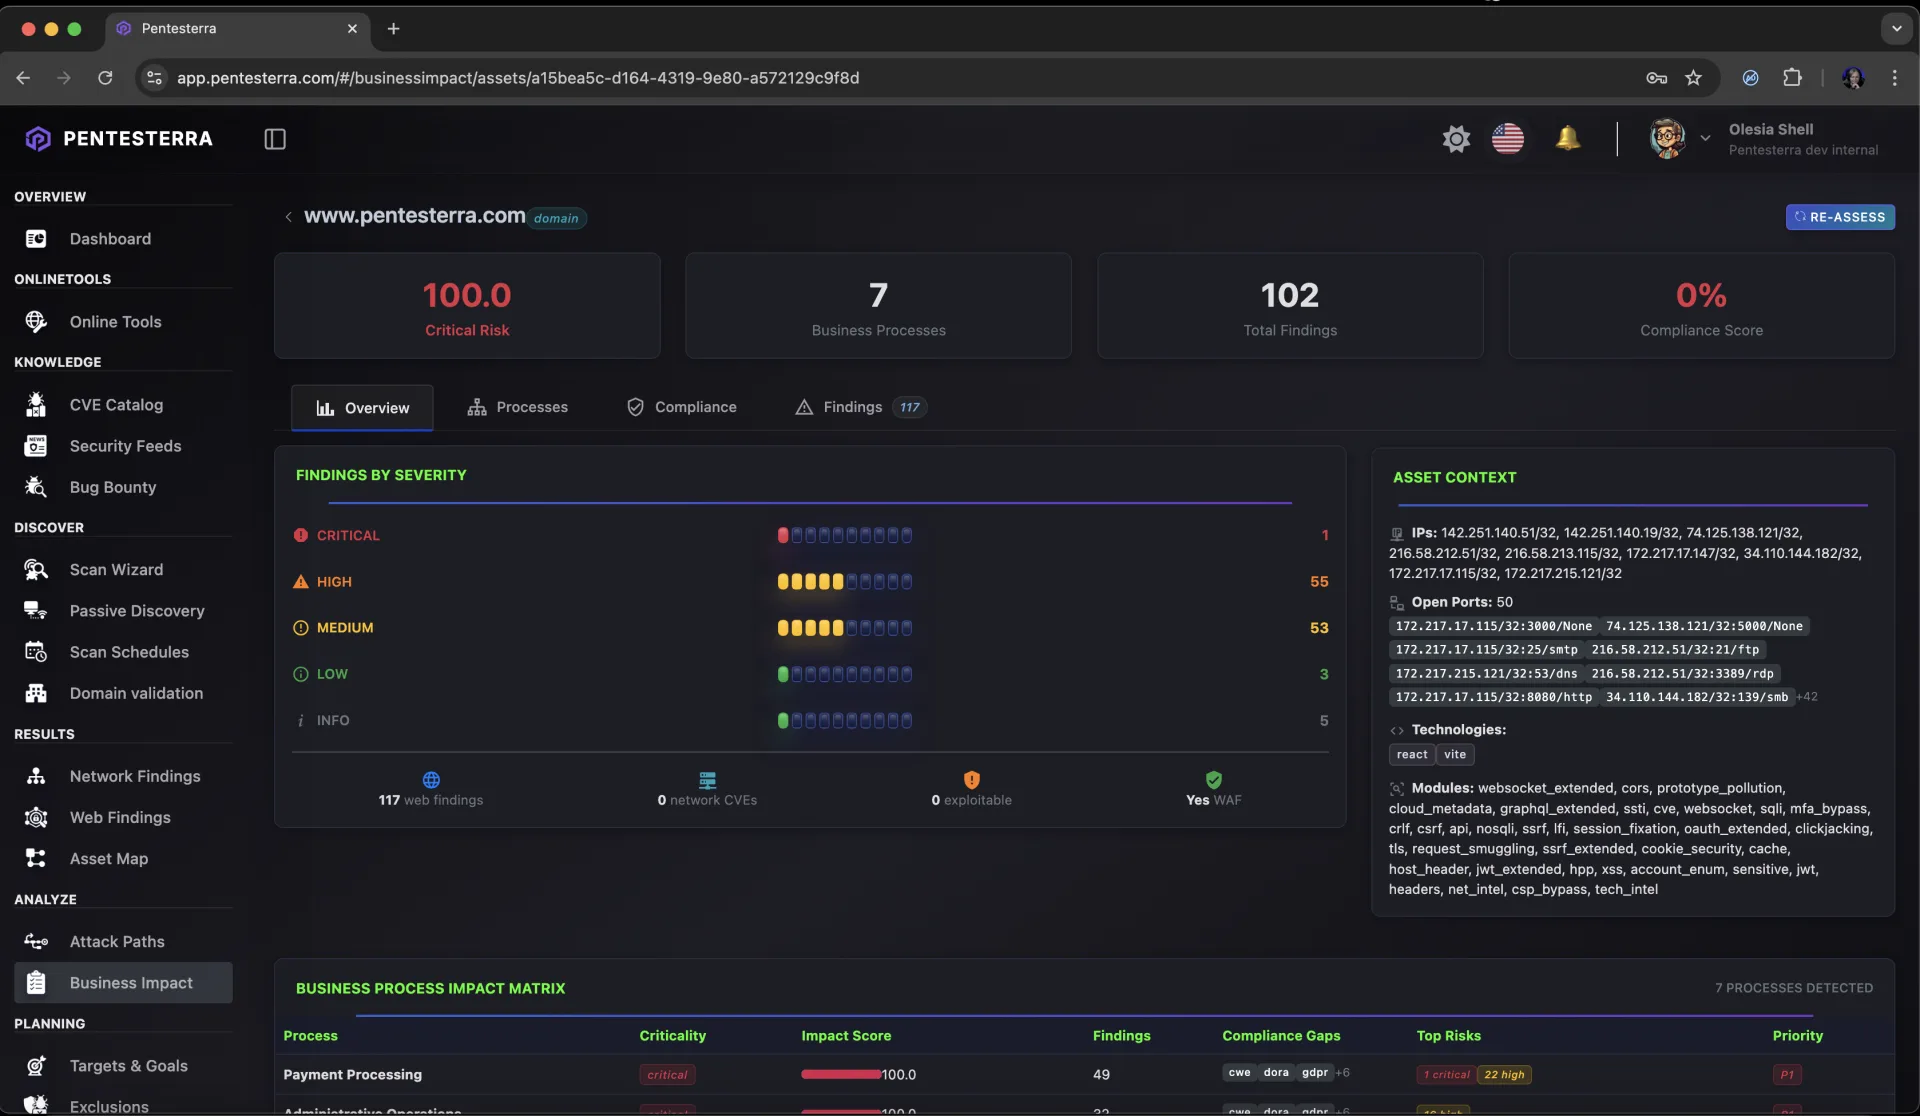This screenshot has width=1920, height=1116.
Task: Open Payment Processing process row
Action: 352,1075
